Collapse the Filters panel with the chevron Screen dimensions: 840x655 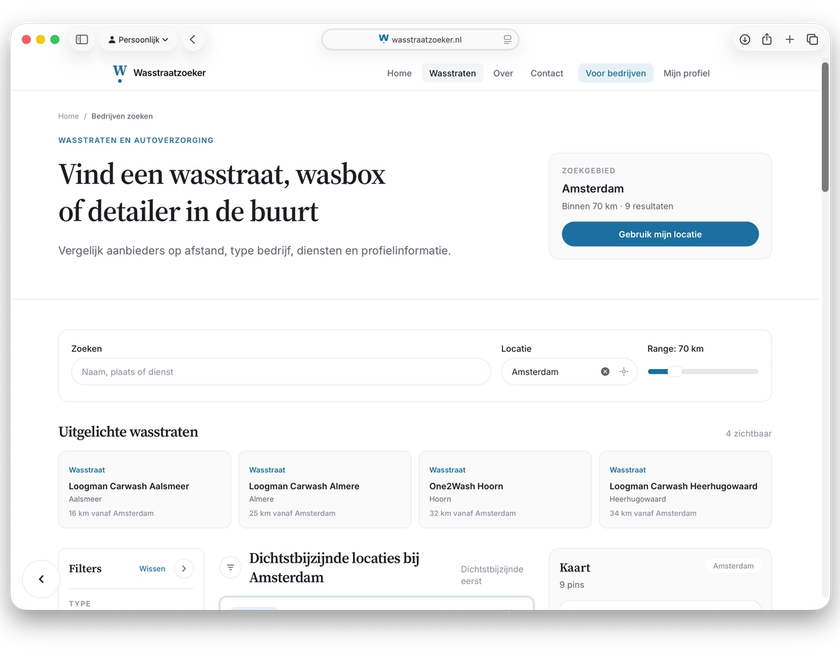(x=184, y=569)
